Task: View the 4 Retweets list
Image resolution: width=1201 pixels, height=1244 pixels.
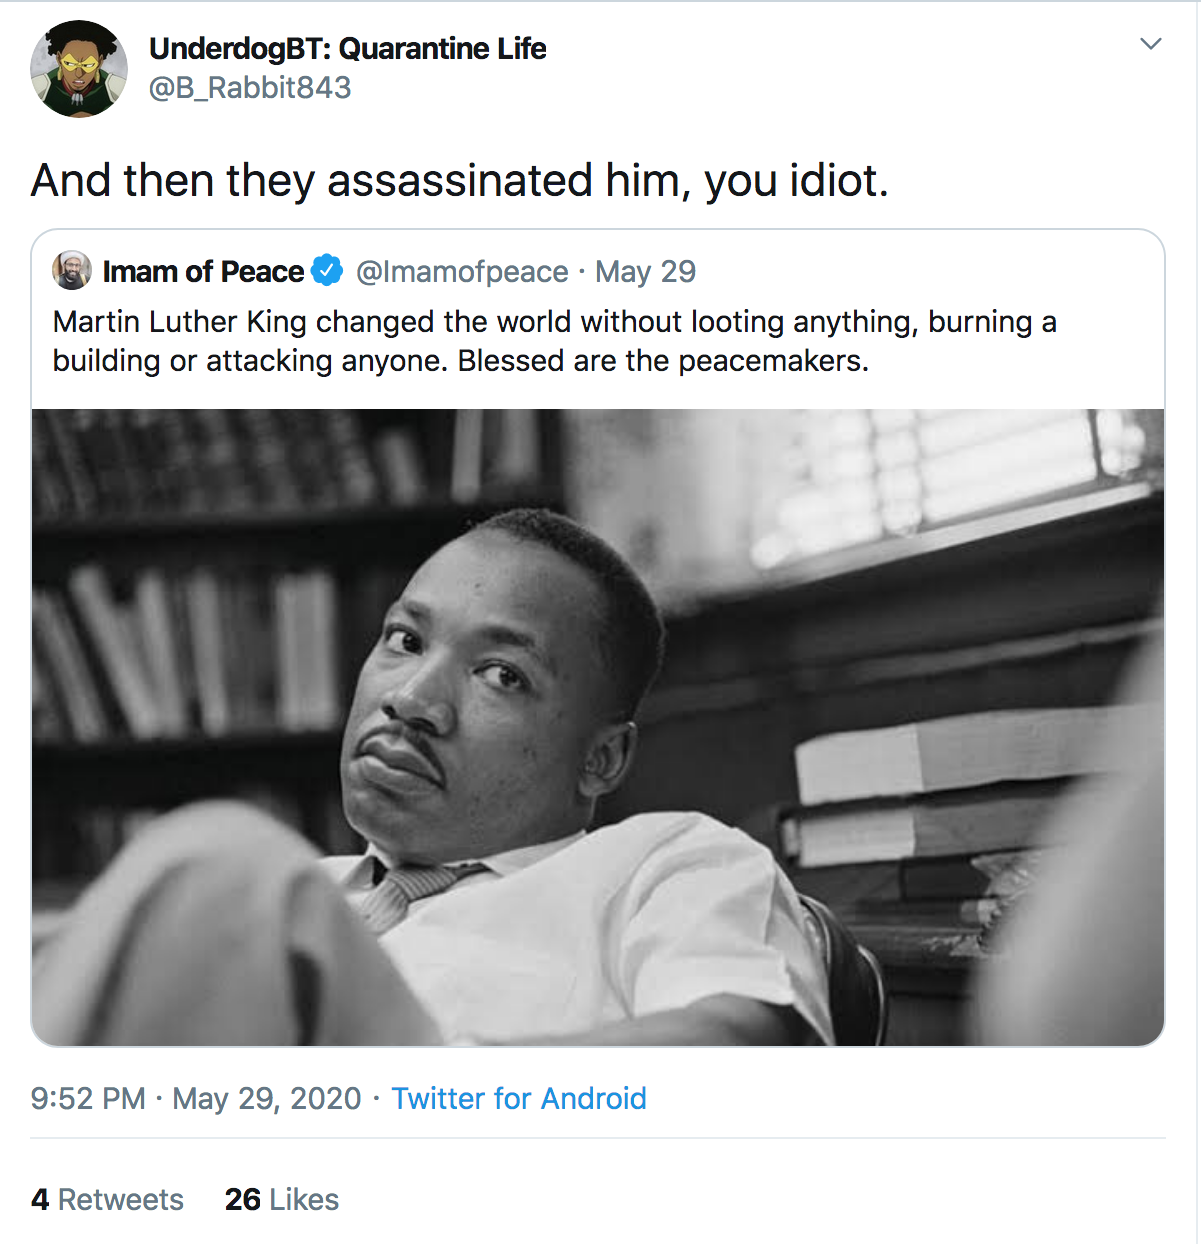Action: pyautogui.click(x=107, y=1199)
